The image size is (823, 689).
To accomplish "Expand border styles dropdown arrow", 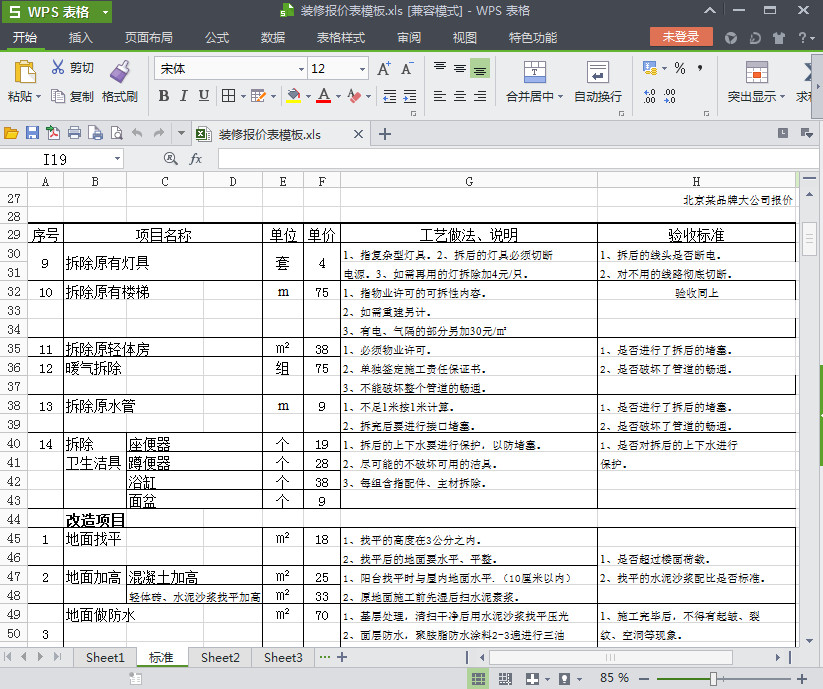I will (243, 96).
